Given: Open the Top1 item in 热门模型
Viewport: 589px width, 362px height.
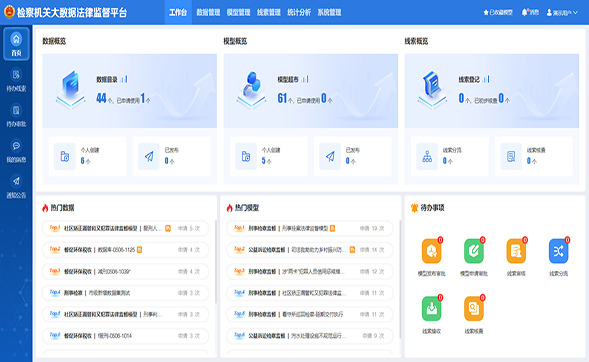Looking at the screenshot, I should point(310,228).
